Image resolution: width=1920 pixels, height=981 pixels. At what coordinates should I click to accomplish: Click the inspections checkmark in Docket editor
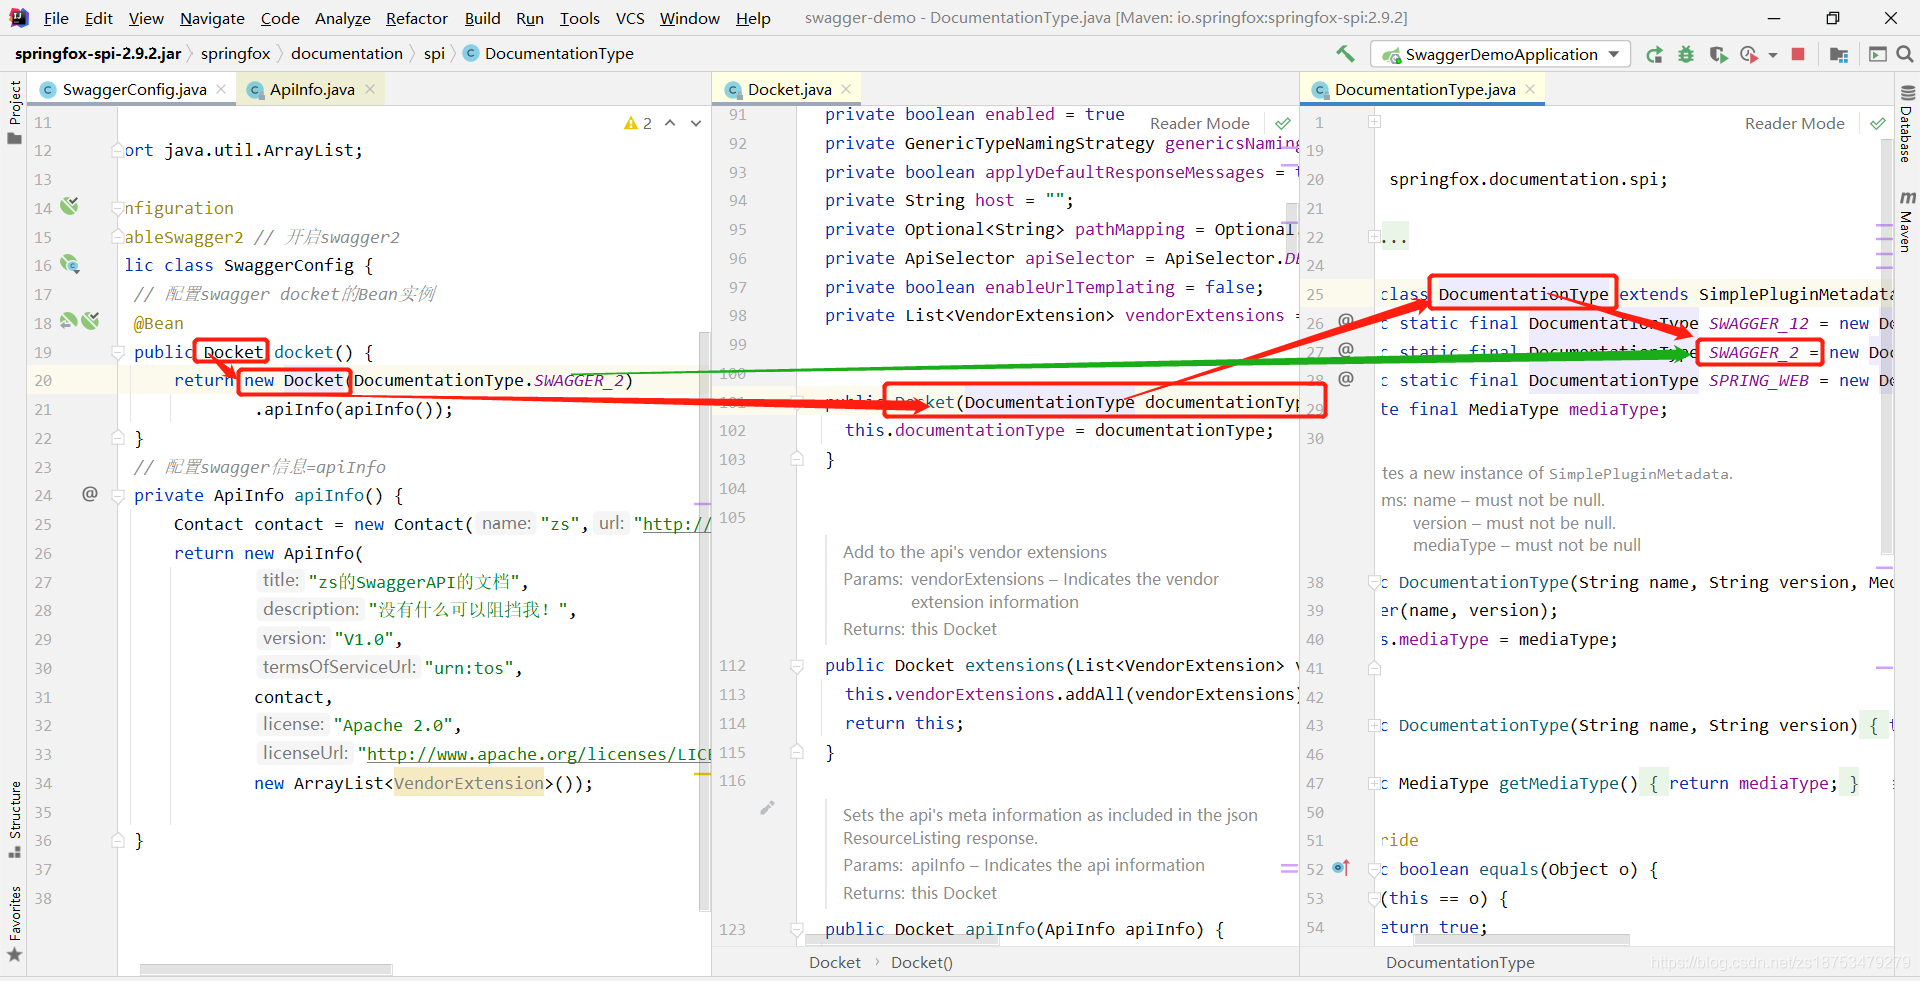(1282, 124)
